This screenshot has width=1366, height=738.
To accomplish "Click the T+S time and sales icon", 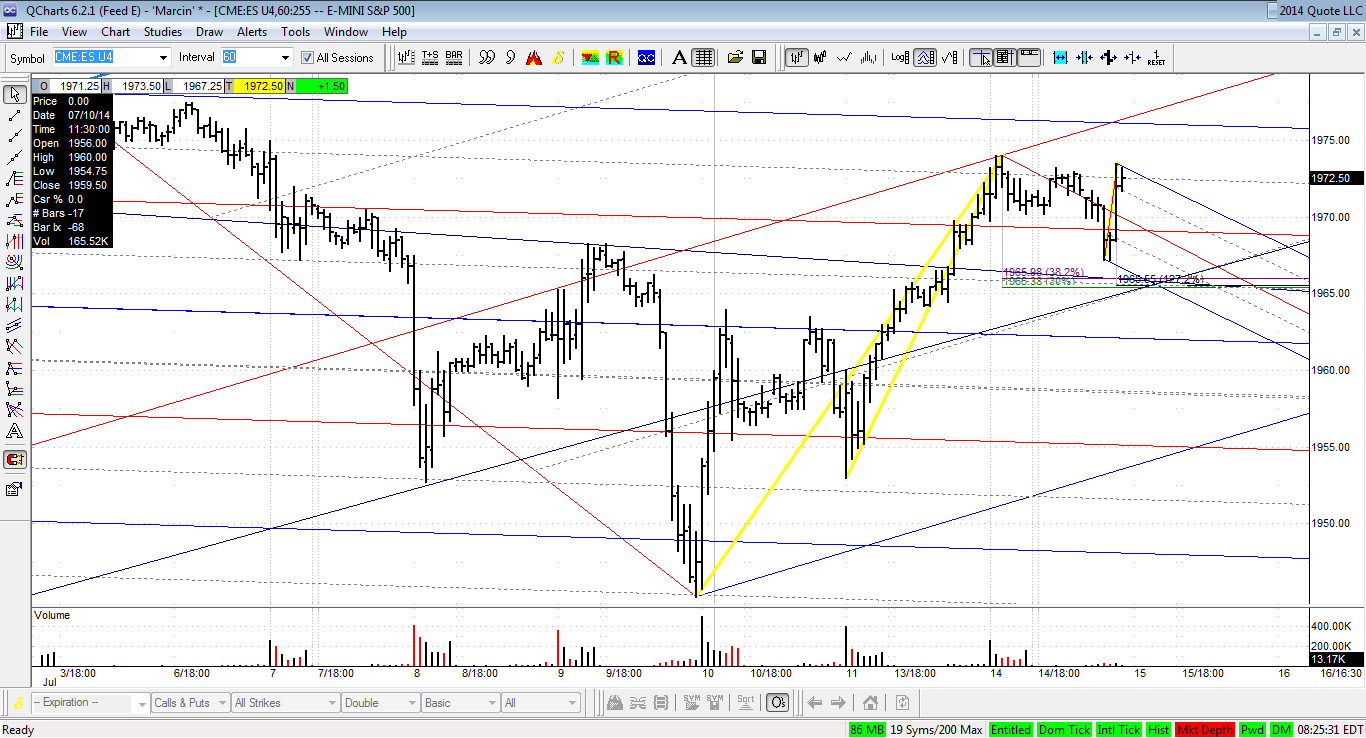I will point(430,57).
